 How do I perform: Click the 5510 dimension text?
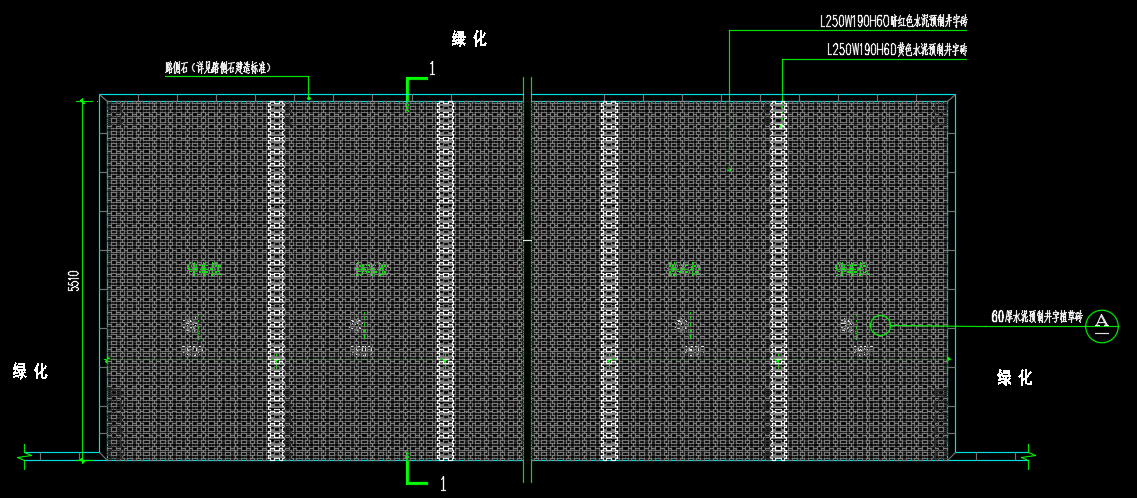(73, 280)
